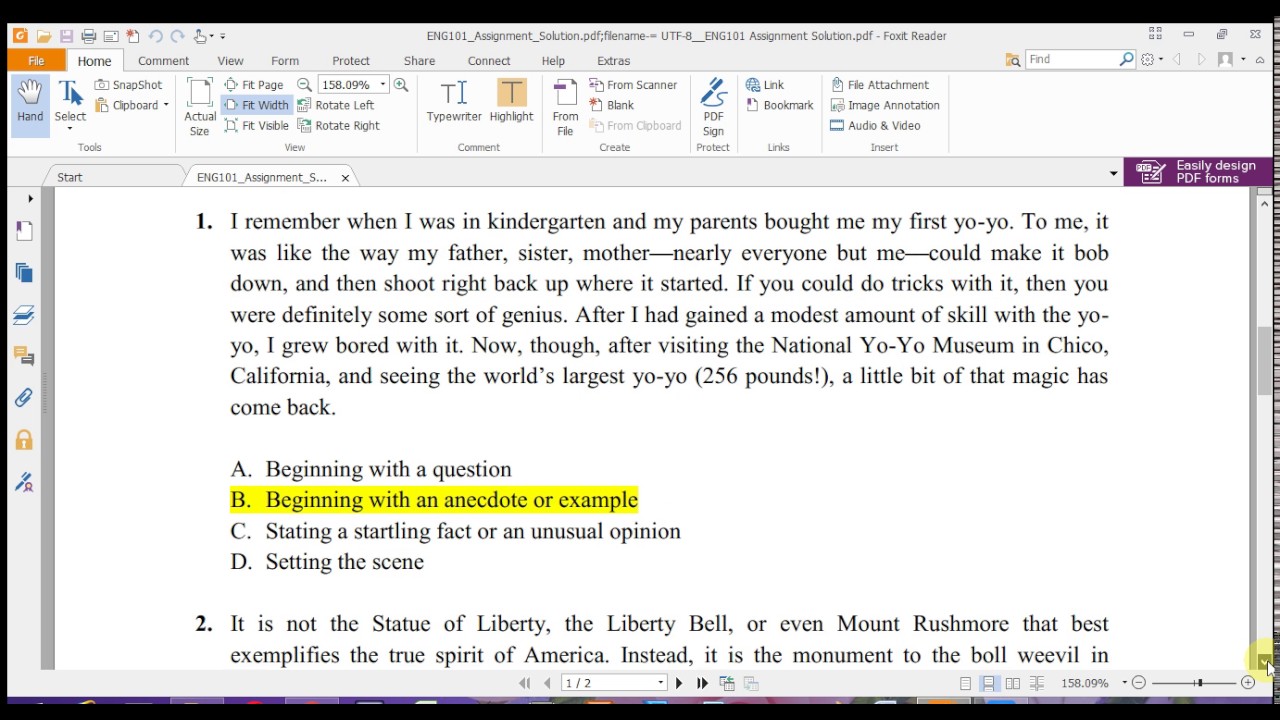The height and width of the screenshot is (720, 1280).
Task: Open the Comments side panel
Action: tap(24, 356)
